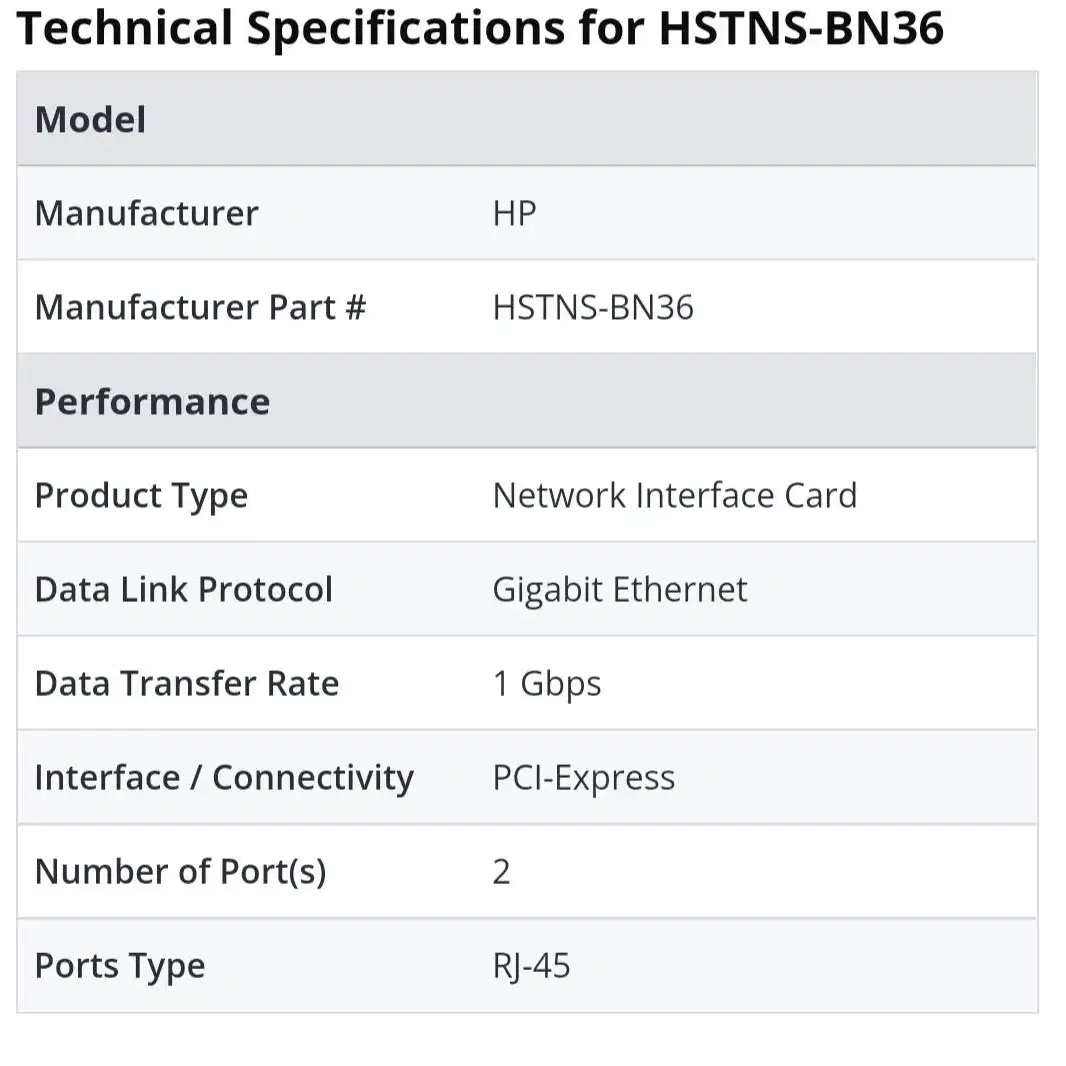Click the empty cell in Performance header row
This screenshot has height=1066, width=1066.
pyautogui.click(x=755, y=402)
